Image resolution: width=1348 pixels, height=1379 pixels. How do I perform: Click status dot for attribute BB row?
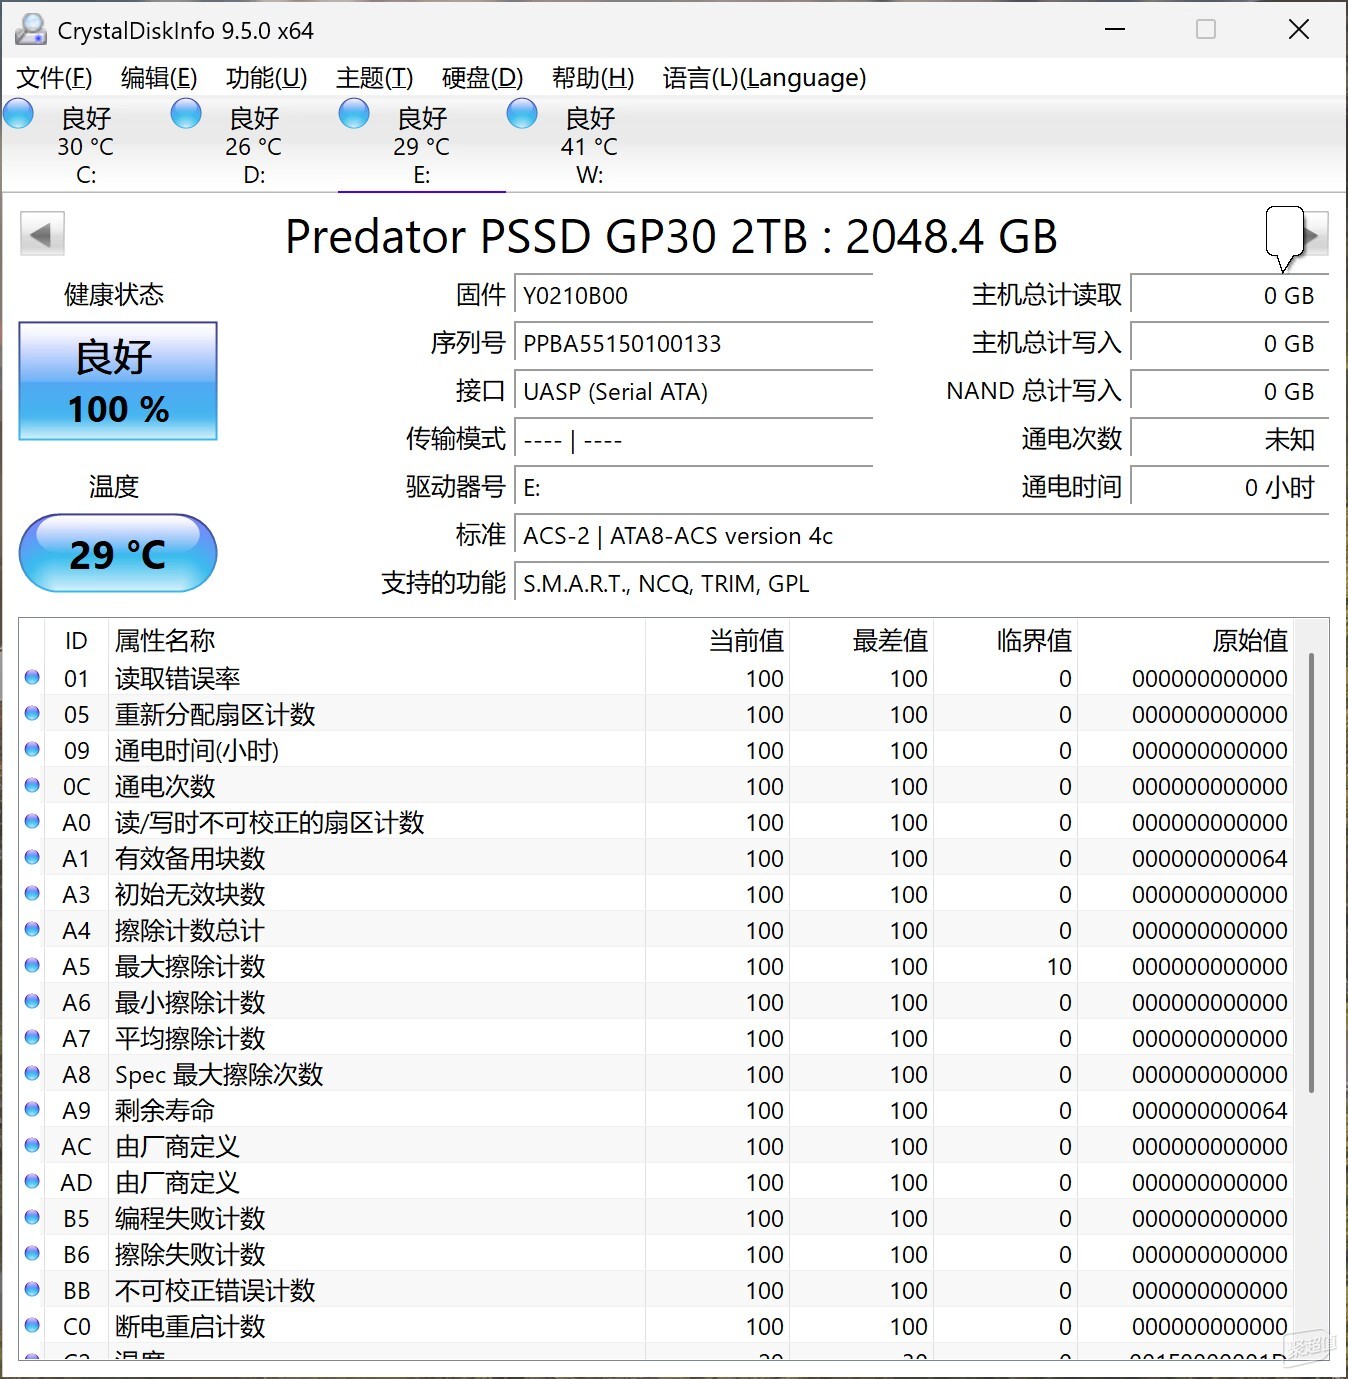click(x=32, y=1290)
